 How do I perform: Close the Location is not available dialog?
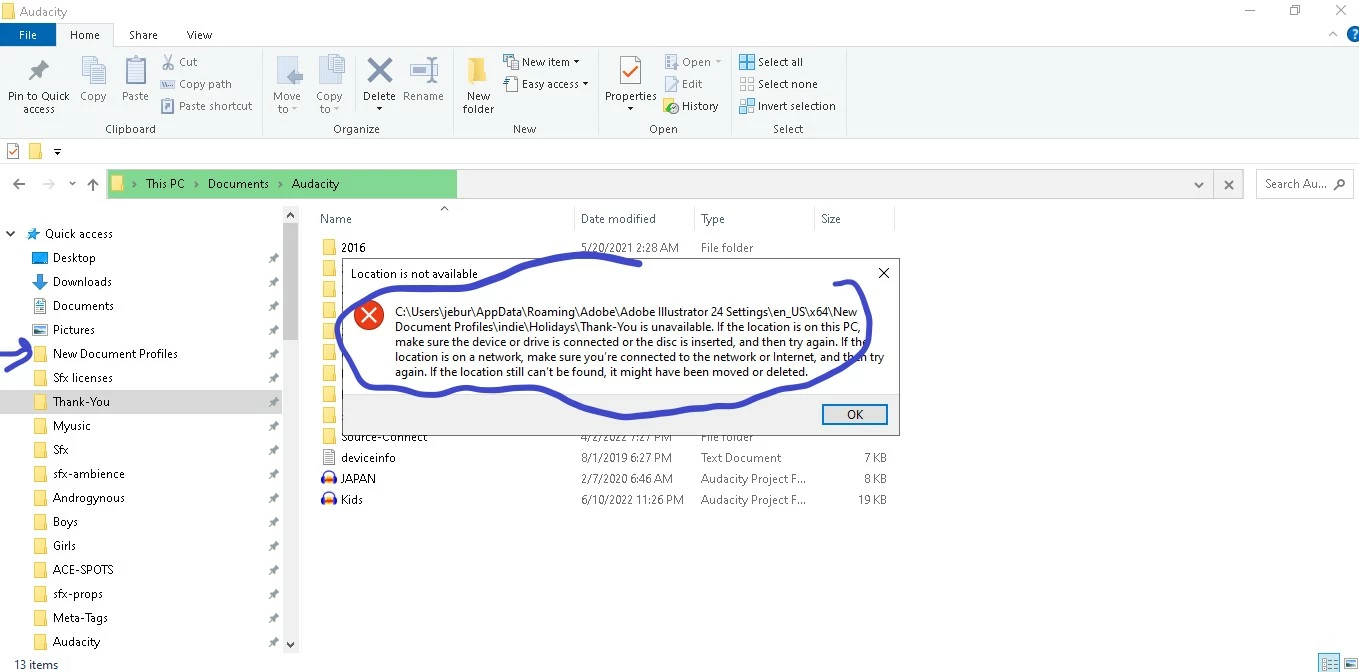pos(883,273)
